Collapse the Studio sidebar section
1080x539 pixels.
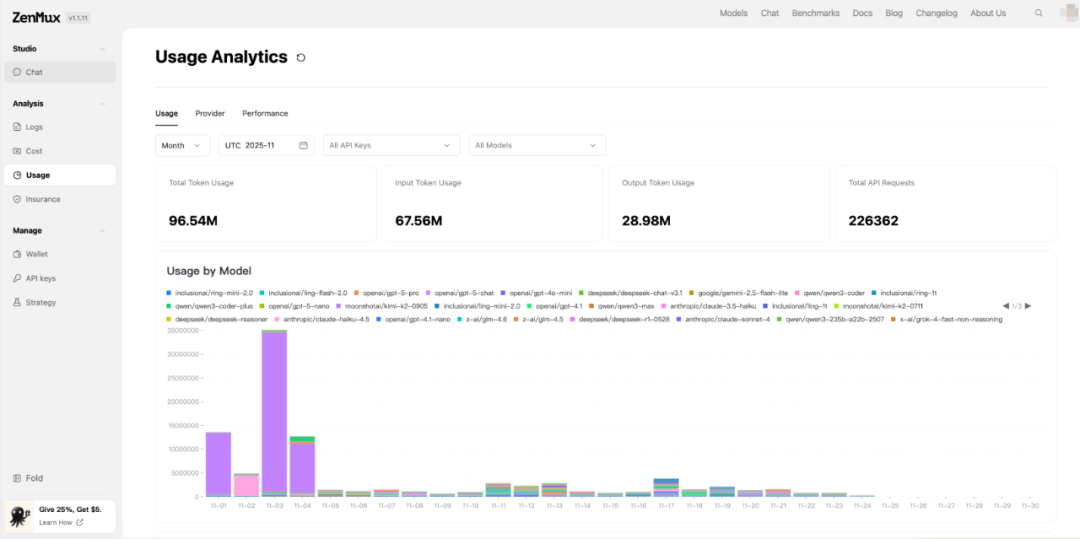tap(103, 49)
